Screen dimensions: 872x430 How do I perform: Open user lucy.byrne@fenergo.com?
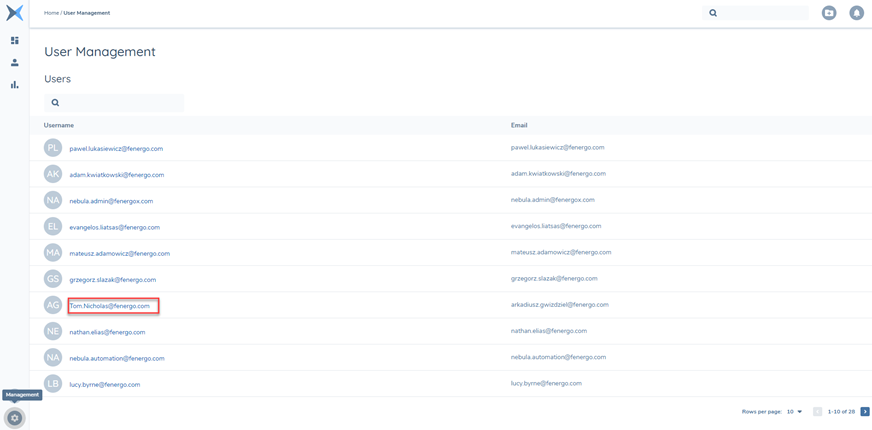(104, 384)
